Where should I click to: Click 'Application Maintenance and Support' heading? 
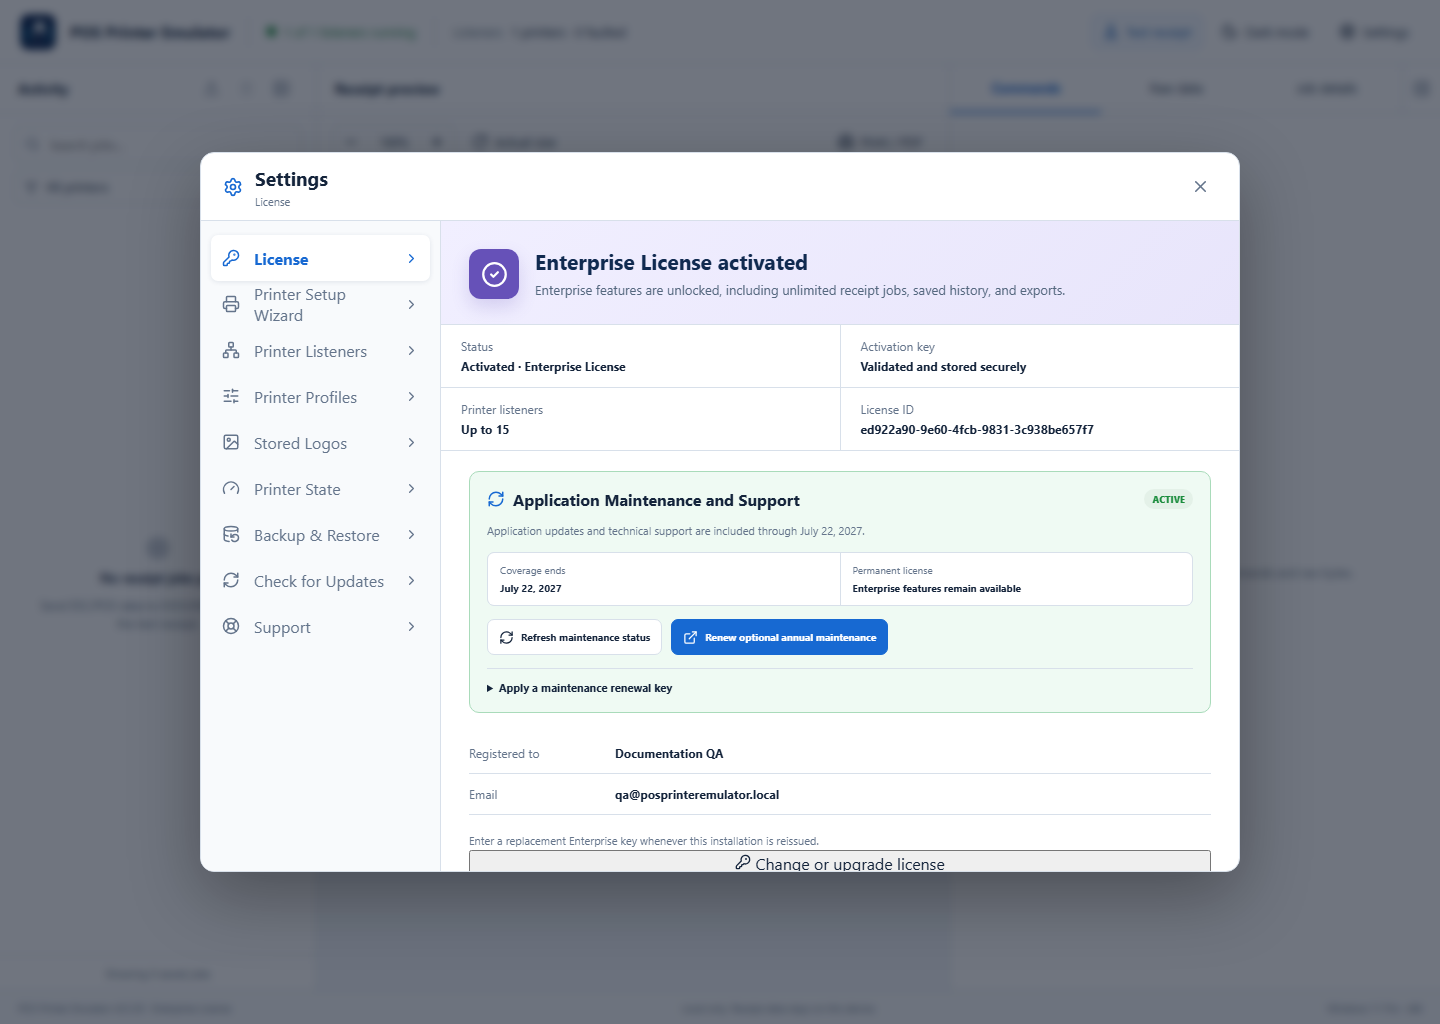pos(656,500)
